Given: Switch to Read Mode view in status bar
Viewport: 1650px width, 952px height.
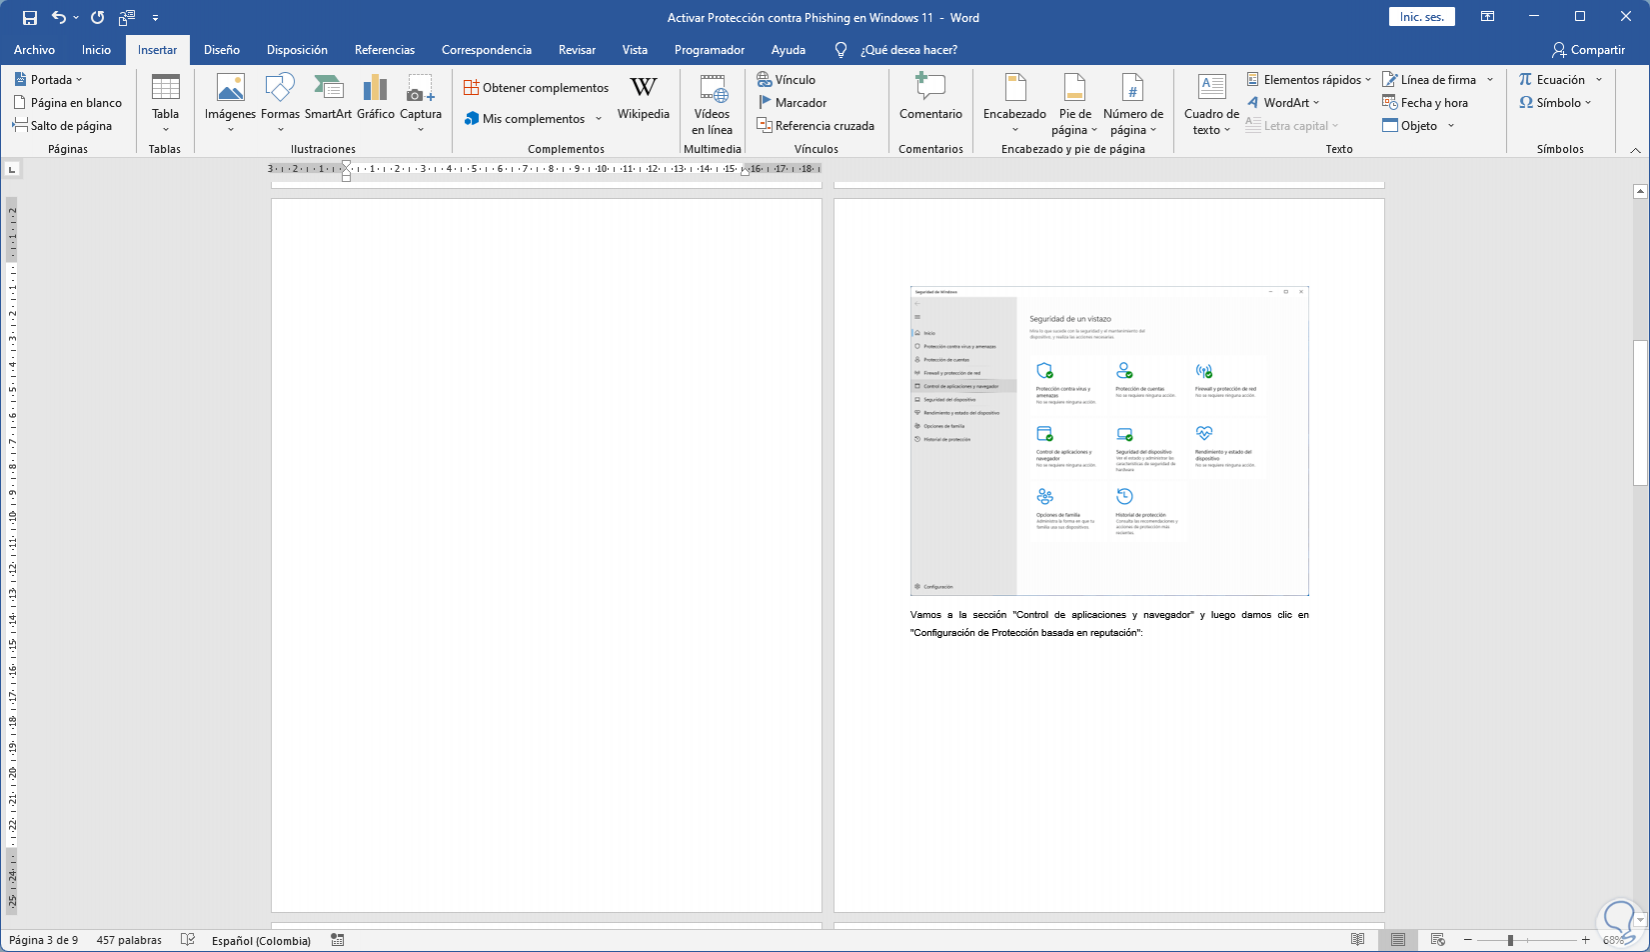Looking at the screenshot, I should pyautogui.click(x=1357, y=940).
